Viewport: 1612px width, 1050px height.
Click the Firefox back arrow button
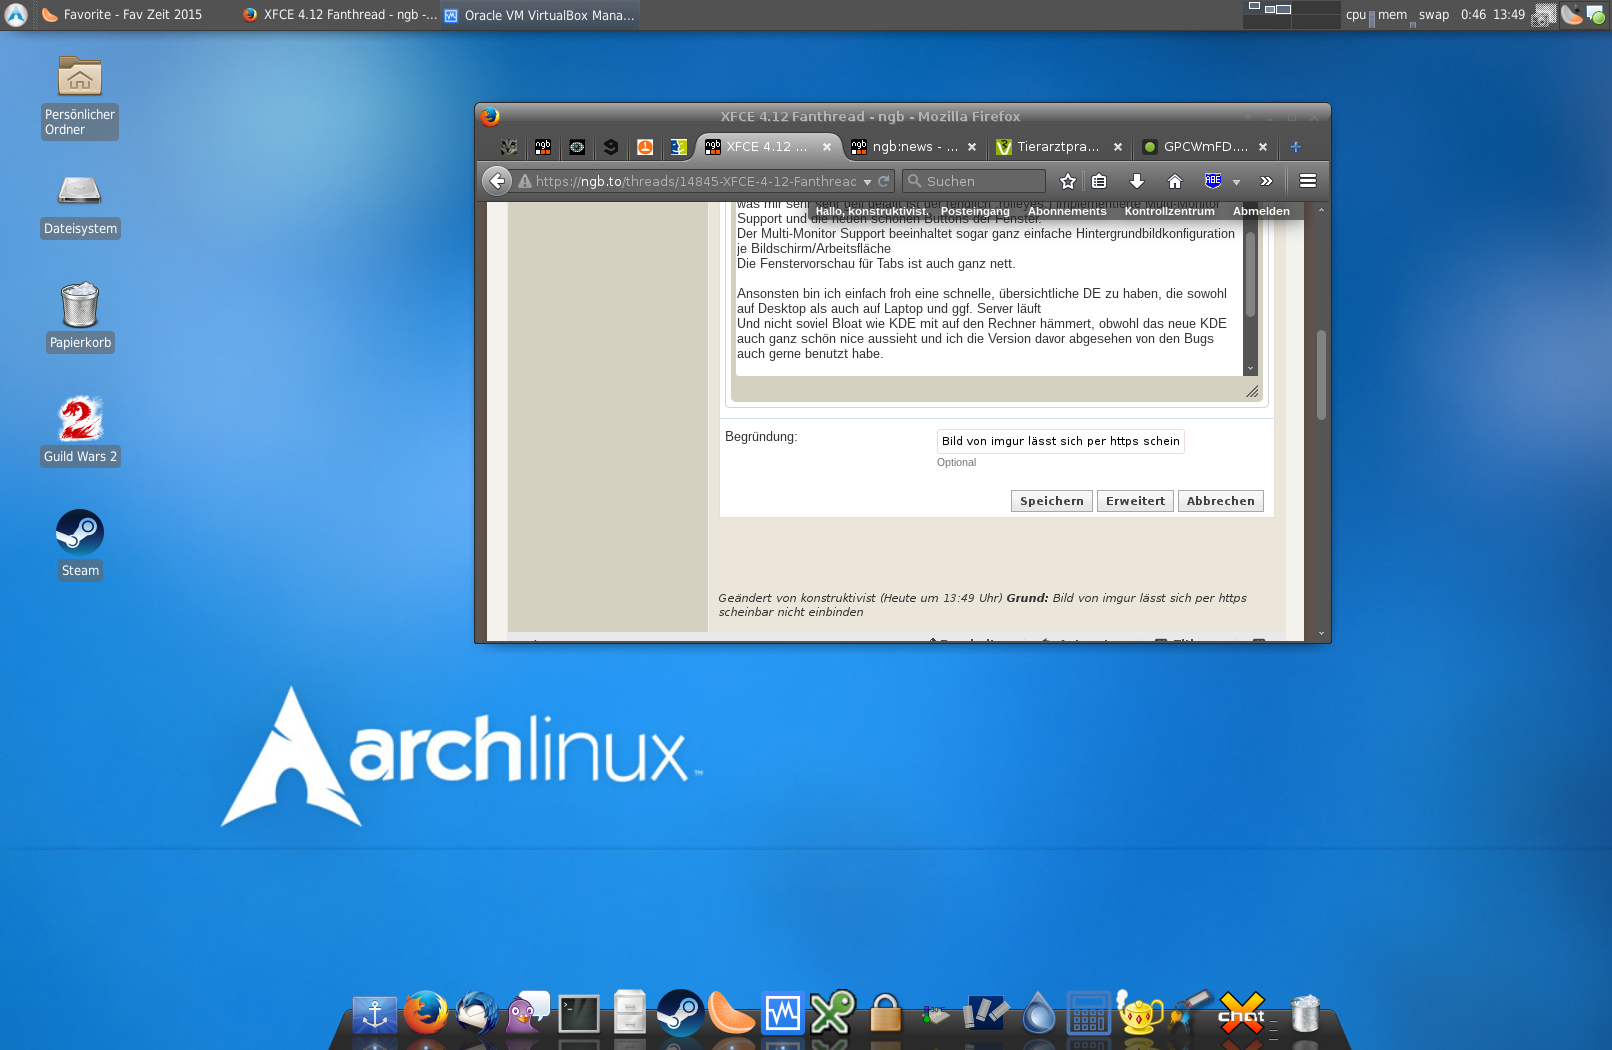click(x=497, y=181)
